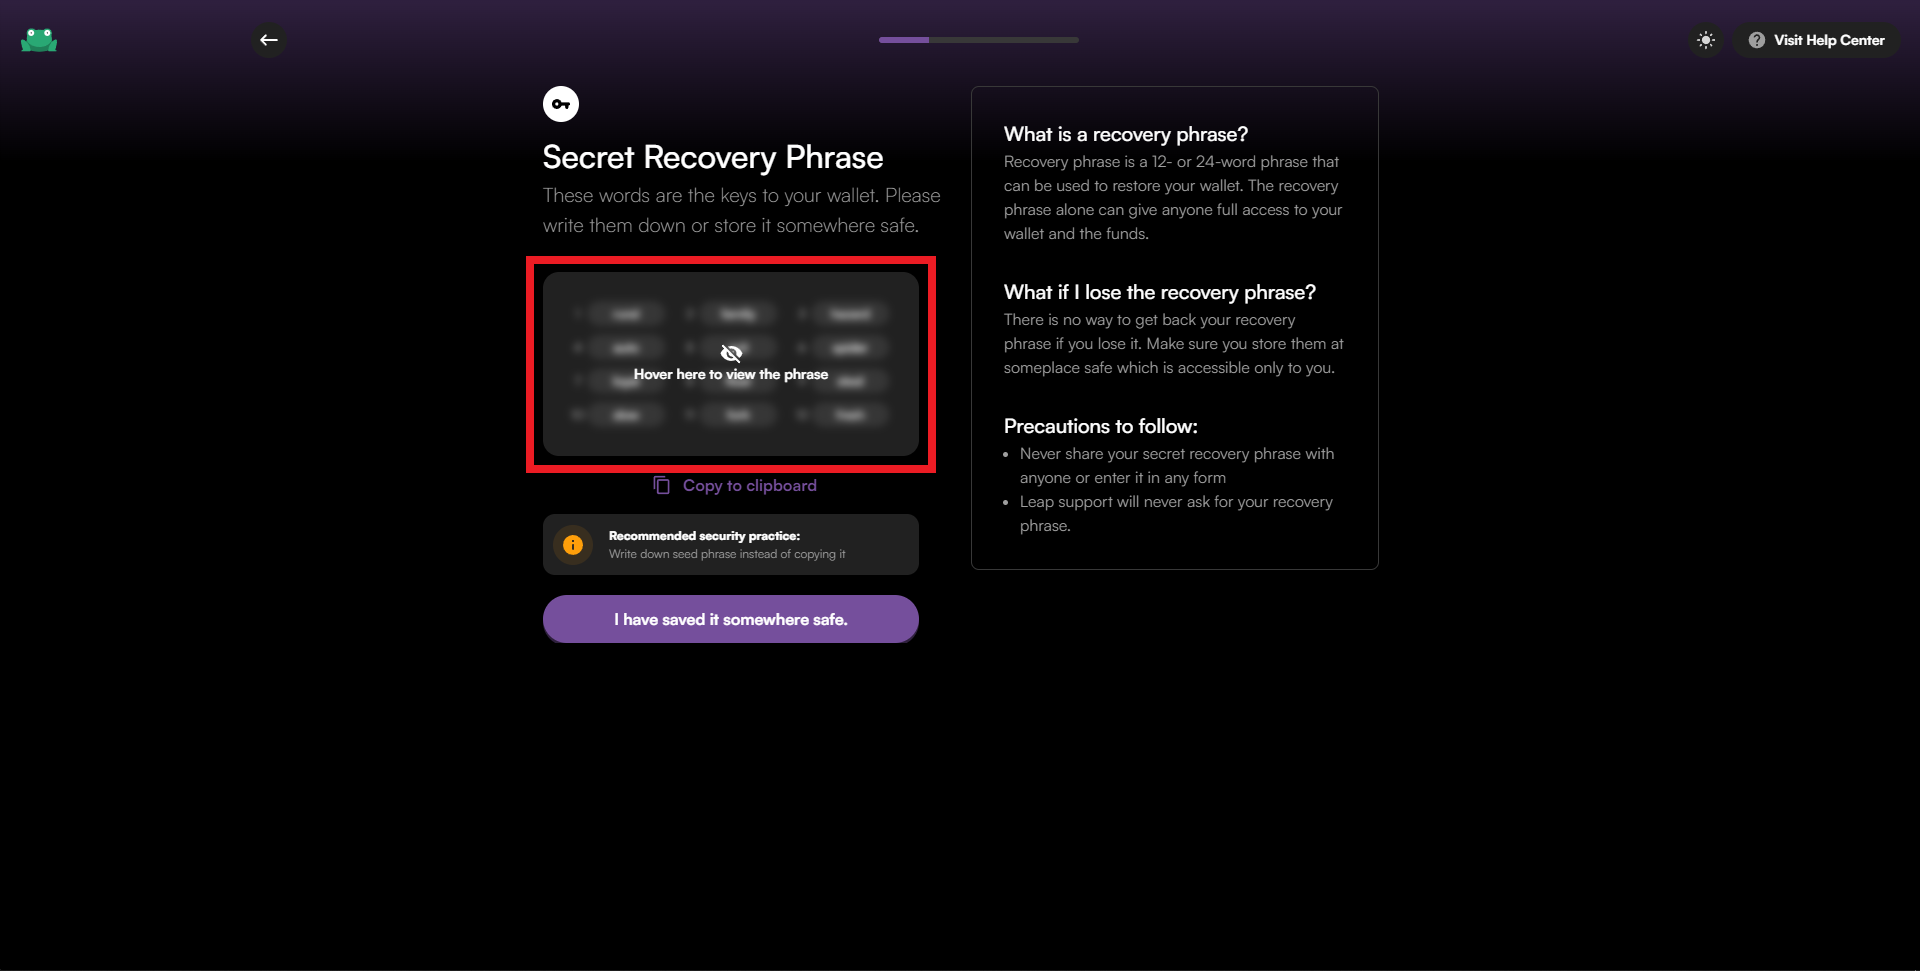Click "Hover here to view the phrase"
This screenshot has height=971, width=1920.
point(731,375)
